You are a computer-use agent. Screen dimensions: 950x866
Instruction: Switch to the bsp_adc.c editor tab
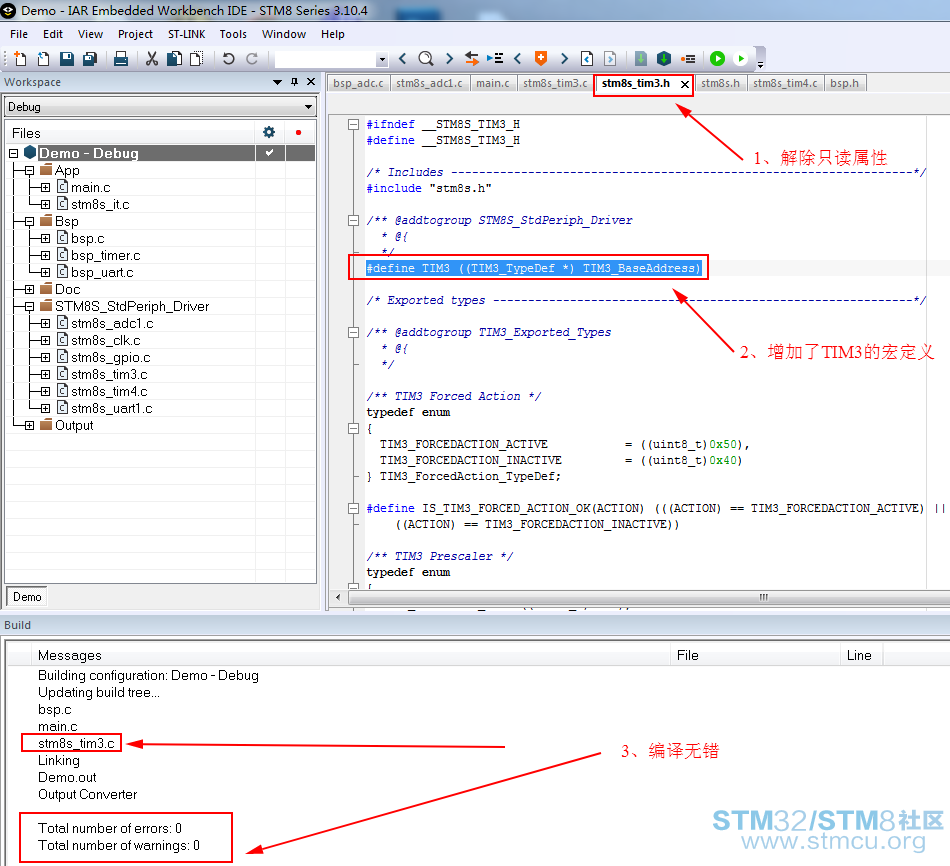(x=358, y=83)
